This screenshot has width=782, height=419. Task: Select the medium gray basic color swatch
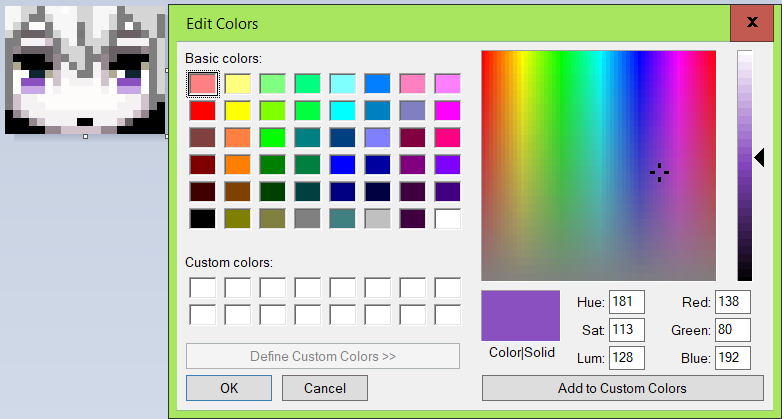click(307, 218)
